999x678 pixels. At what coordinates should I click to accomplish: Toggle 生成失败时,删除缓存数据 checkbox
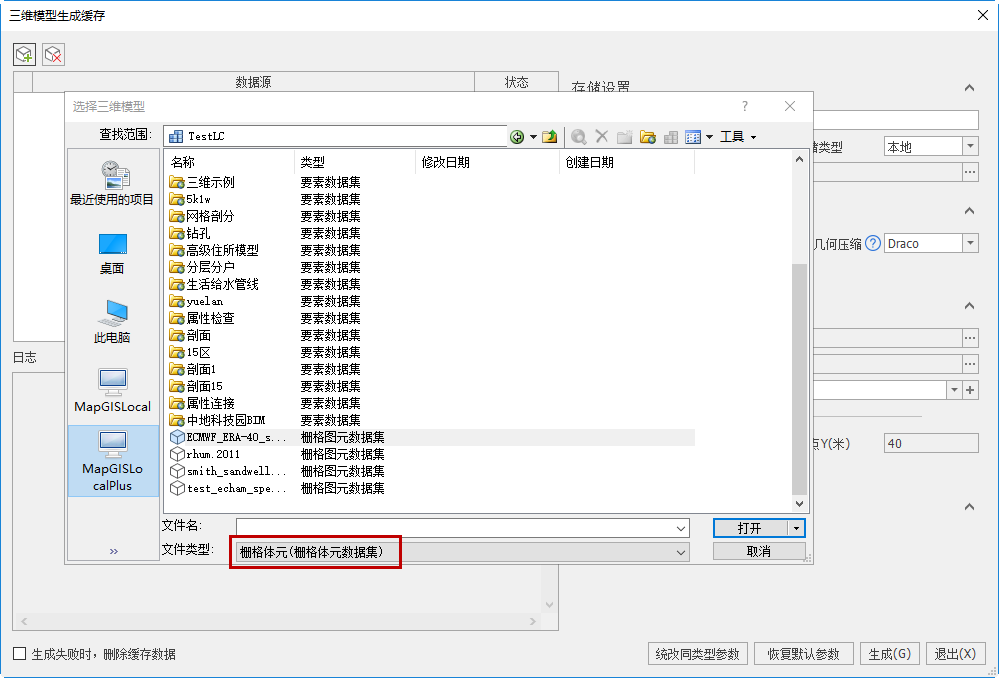(20, 654)
